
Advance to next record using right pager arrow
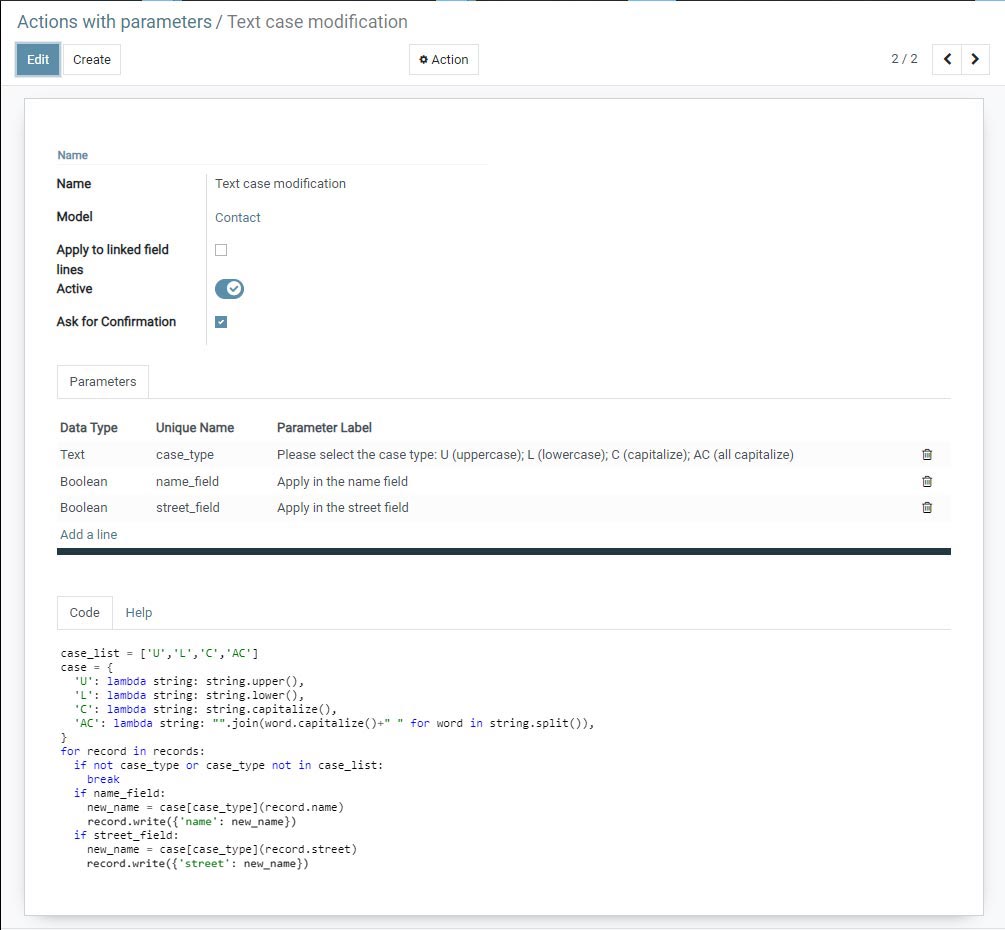tap(974, 59)
